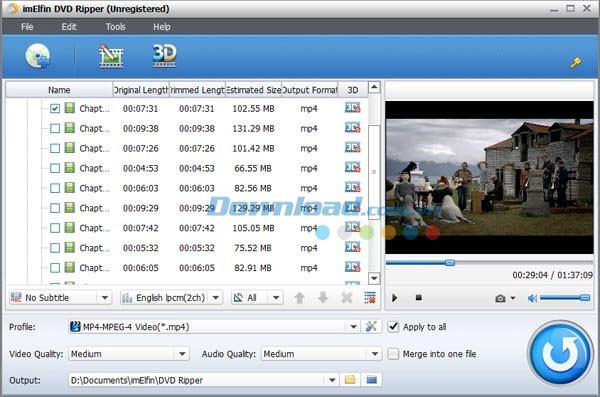Click the video seek slider handle
This screenshot has height=397, width=600.
(450, 263)
